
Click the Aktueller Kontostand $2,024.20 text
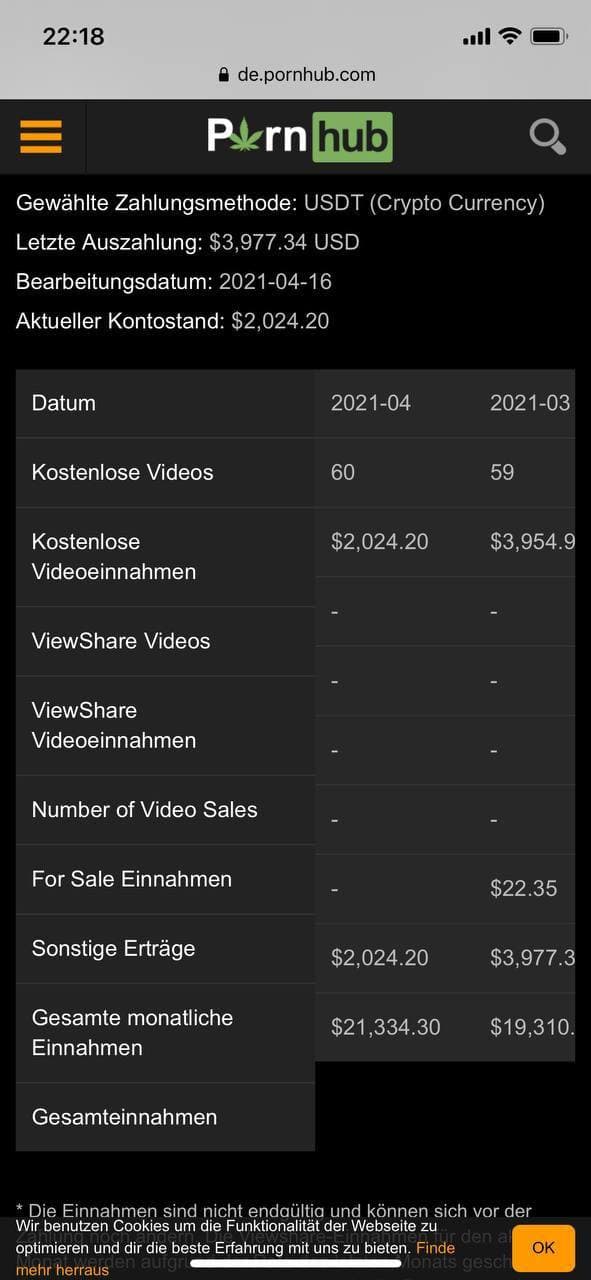[x=172, y=321]
